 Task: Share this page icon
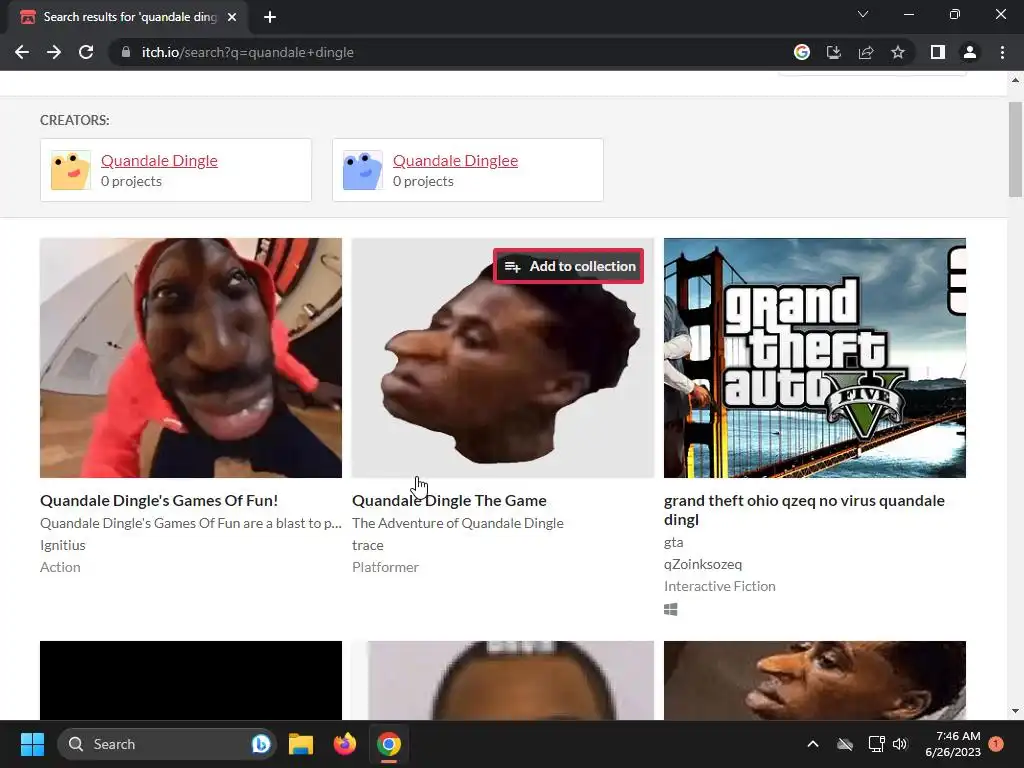[x=866, y=52]
